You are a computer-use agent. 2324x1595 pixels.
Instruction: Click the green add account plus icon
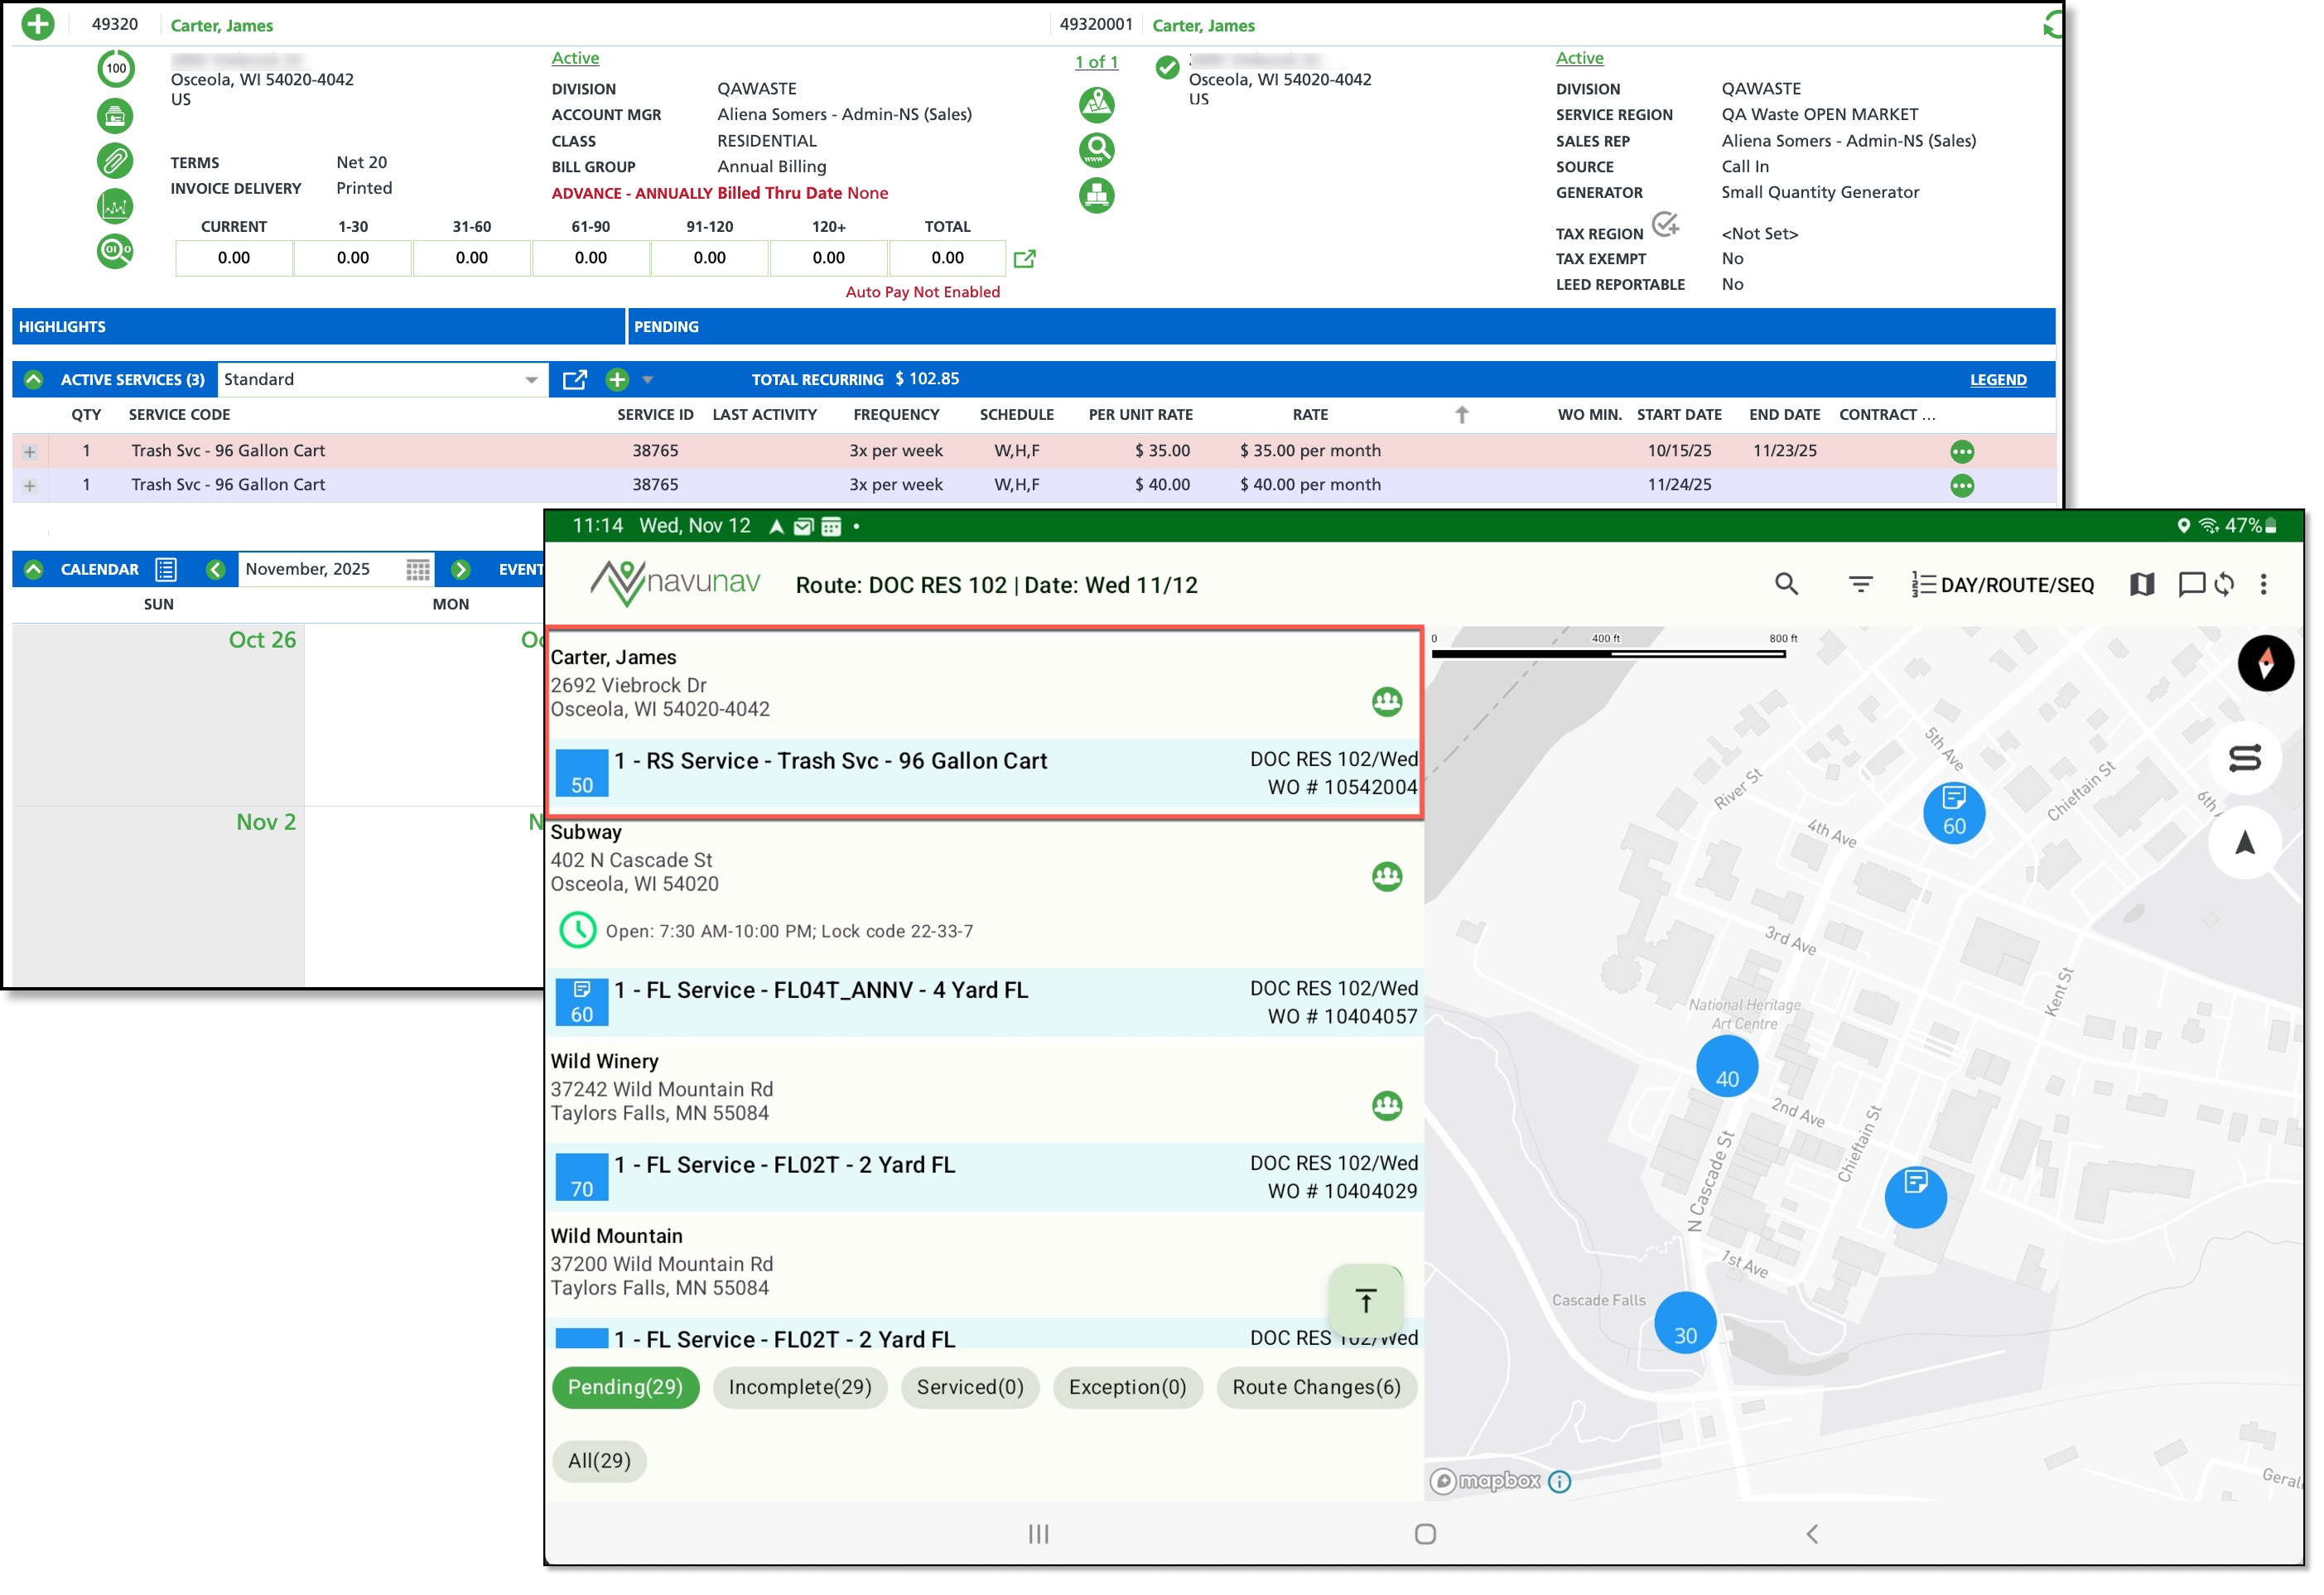38,24
